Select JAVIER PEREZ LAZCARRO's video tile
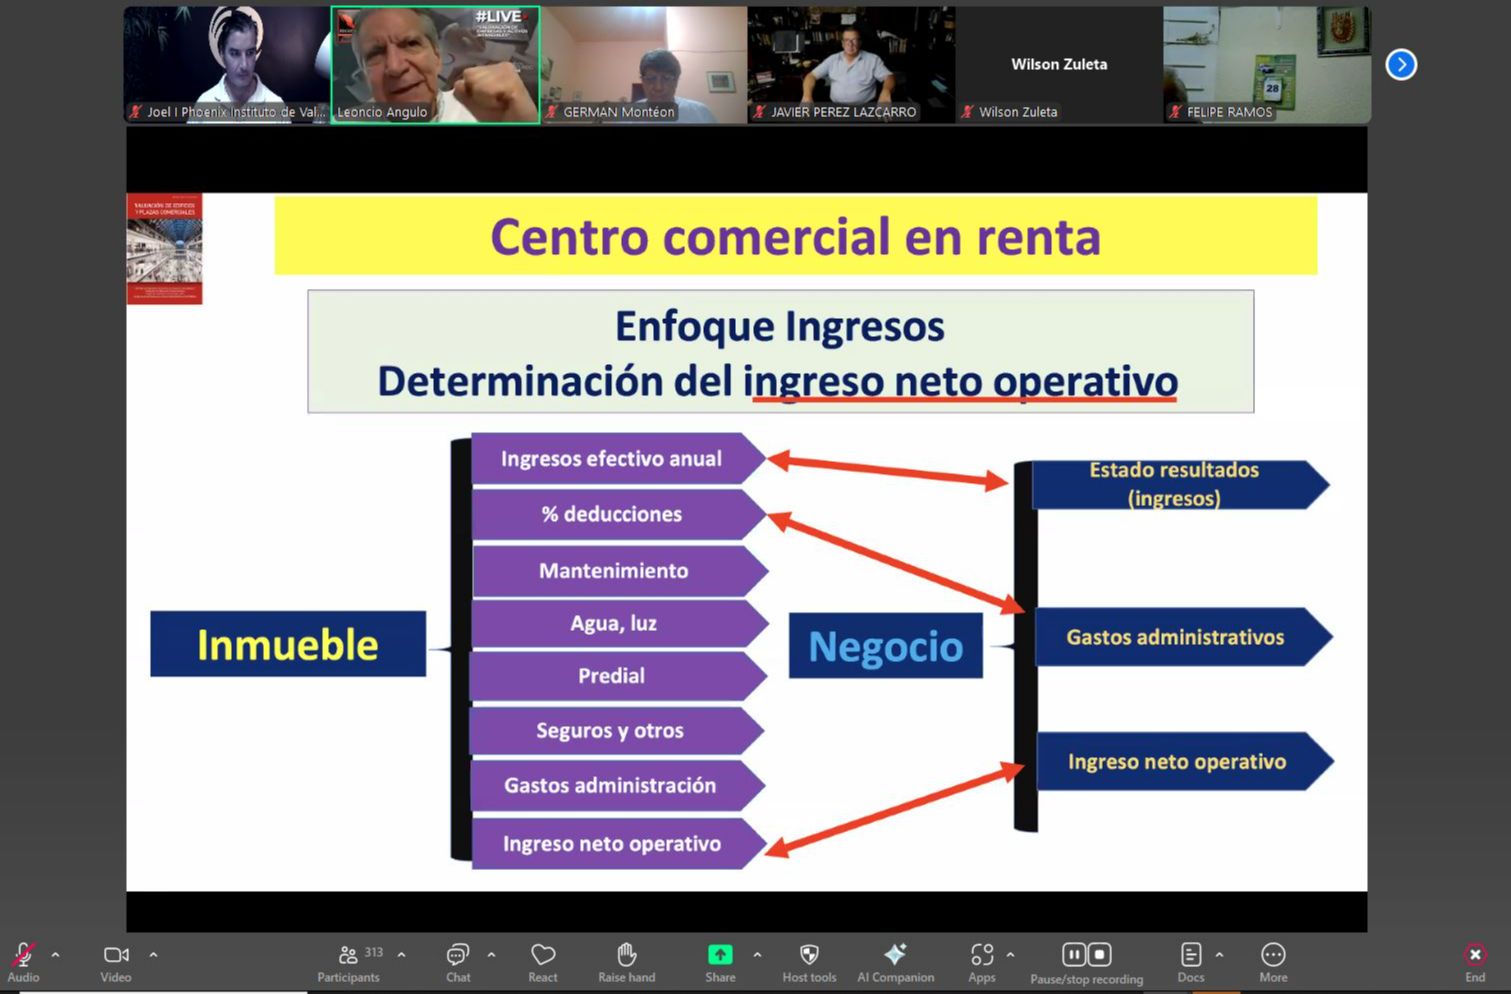The height and width of the screenshot is (994, 1511). click(851, 65)
